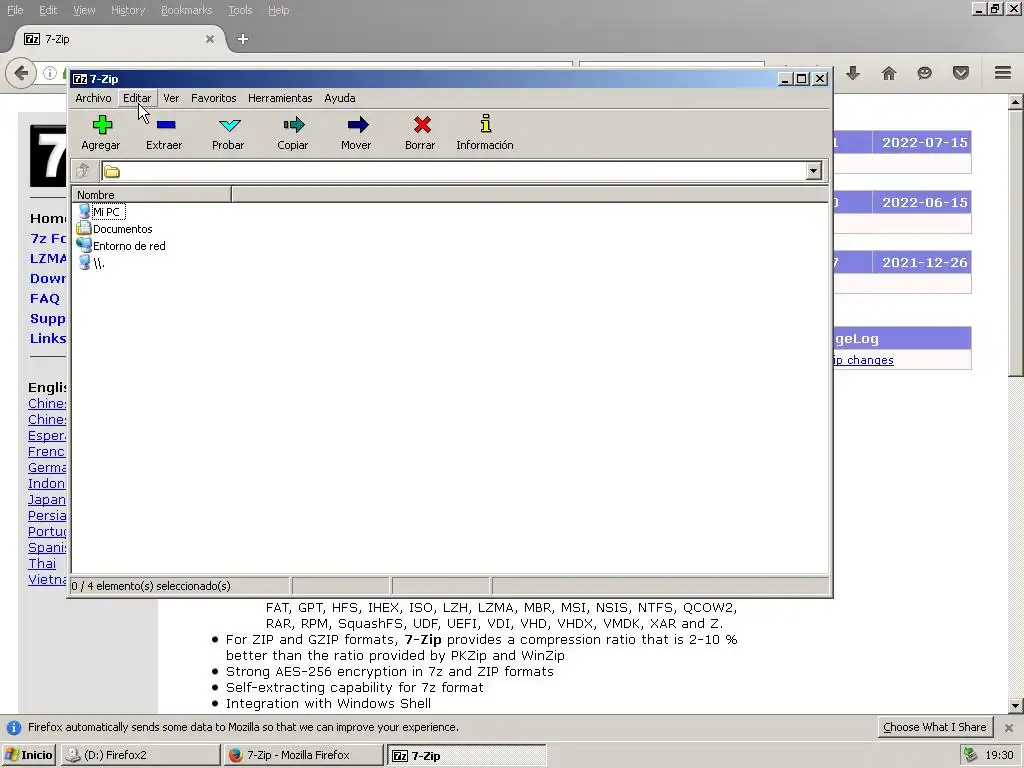Select the Entorno de red network icon
Screen dimensions: 1024x768
coord(84,246)
